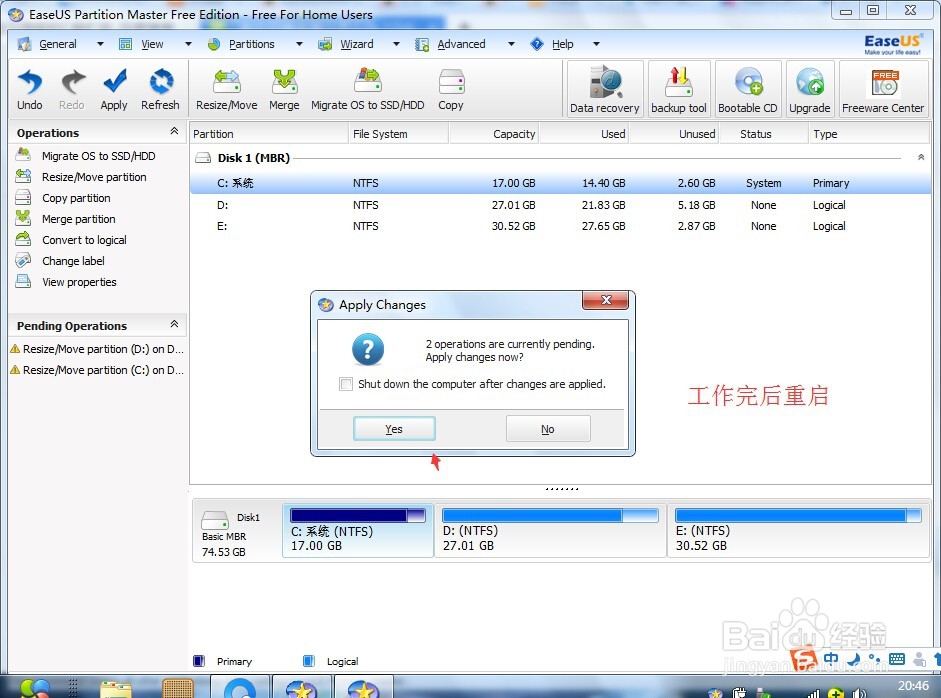Screen dimensions: 941x698
Task: Open the Help menu
Action: coord(562,44)
